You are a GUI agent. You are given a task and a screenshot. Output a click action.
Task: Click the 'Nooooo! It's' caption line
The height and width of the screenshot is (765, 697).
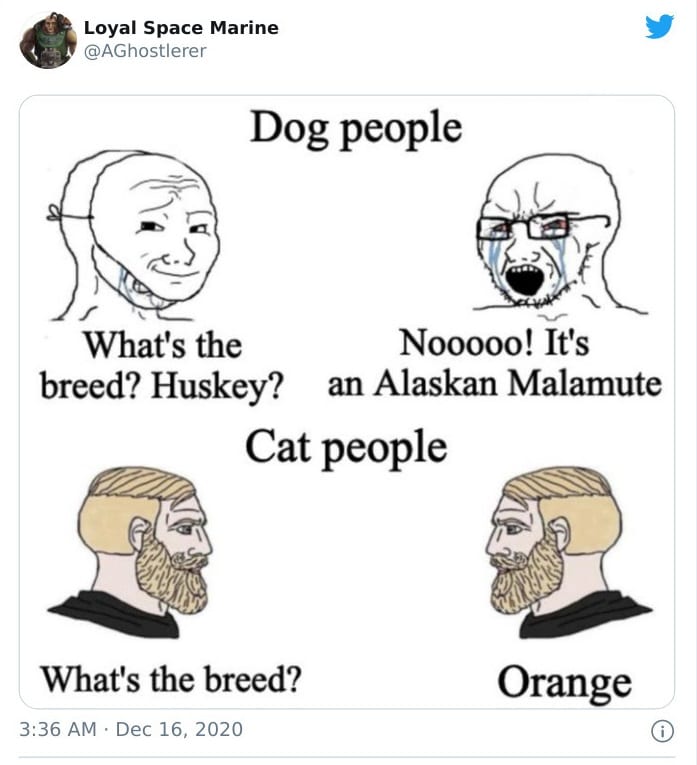click(x=494, y=342)
